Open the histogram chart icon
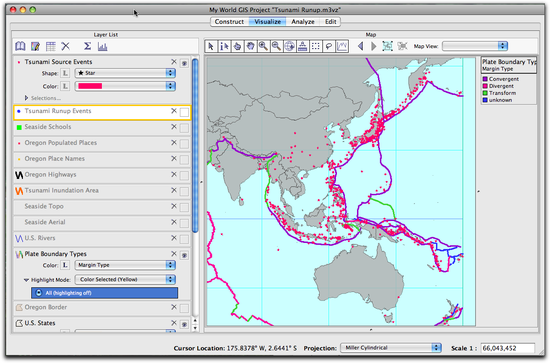The height and width of the screenshot is (363, 550). 102,46
